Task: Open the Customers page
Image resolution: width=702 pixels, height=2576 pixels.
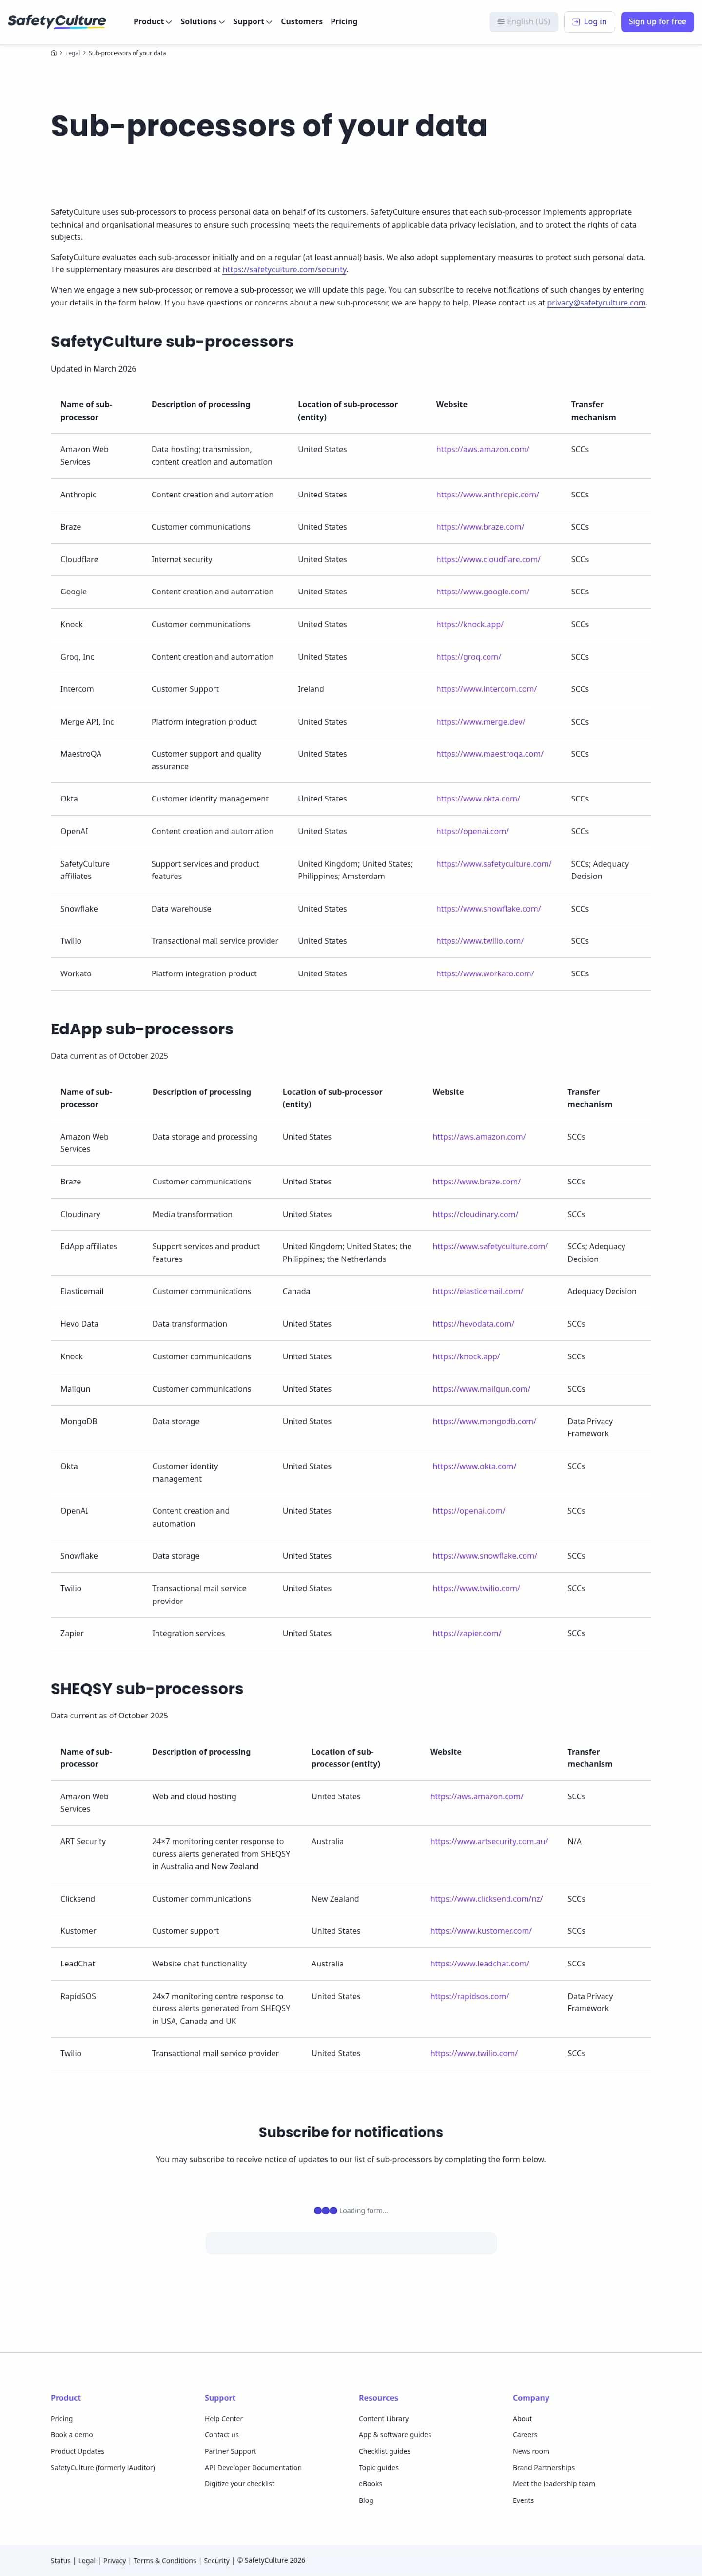Action: (301, 22)
